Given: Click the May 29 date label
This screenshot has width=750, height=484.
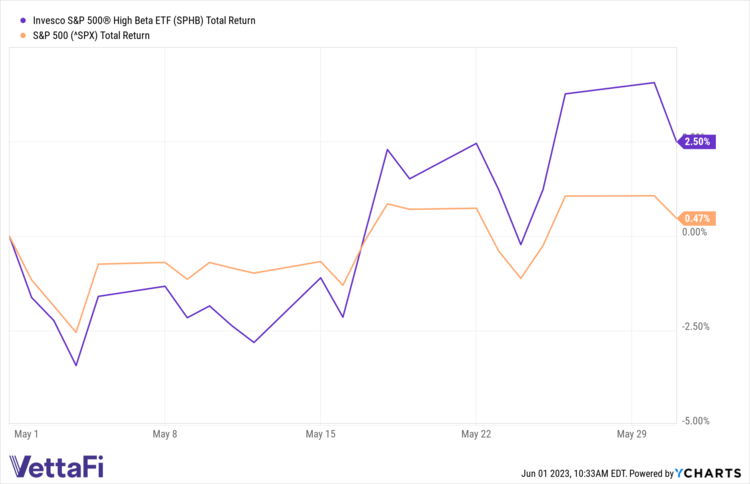Looking at the screenshot, I should (631, 435).
